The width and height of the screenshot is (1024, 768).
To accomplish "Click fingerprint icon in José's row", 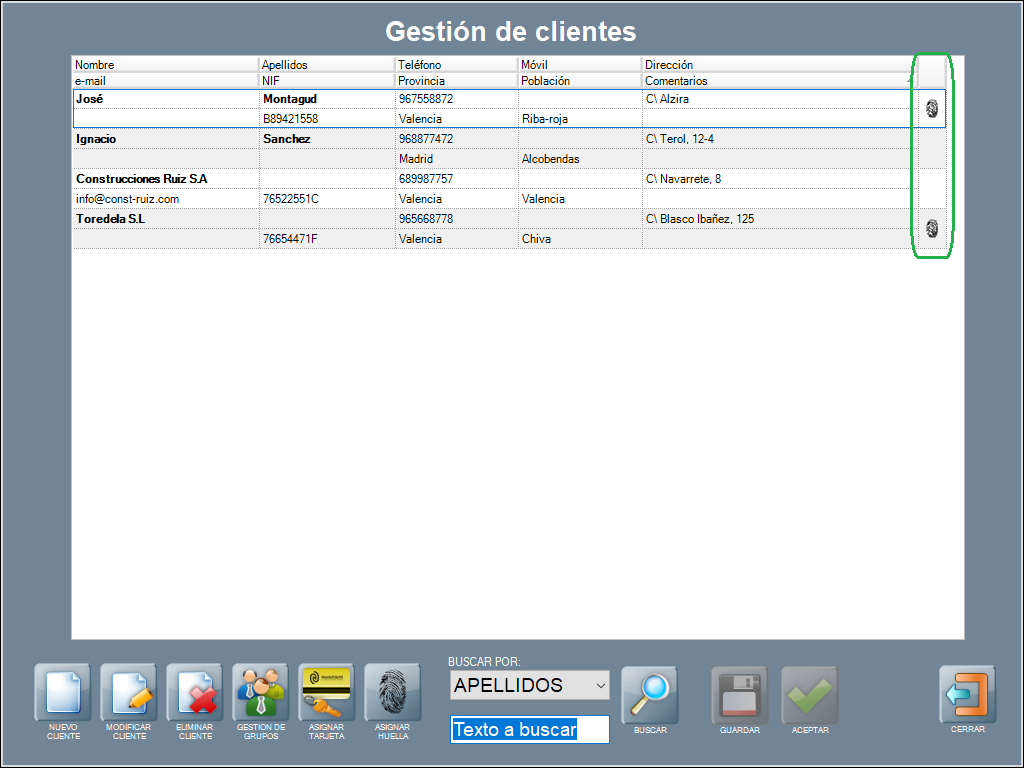I will point(932,109).
